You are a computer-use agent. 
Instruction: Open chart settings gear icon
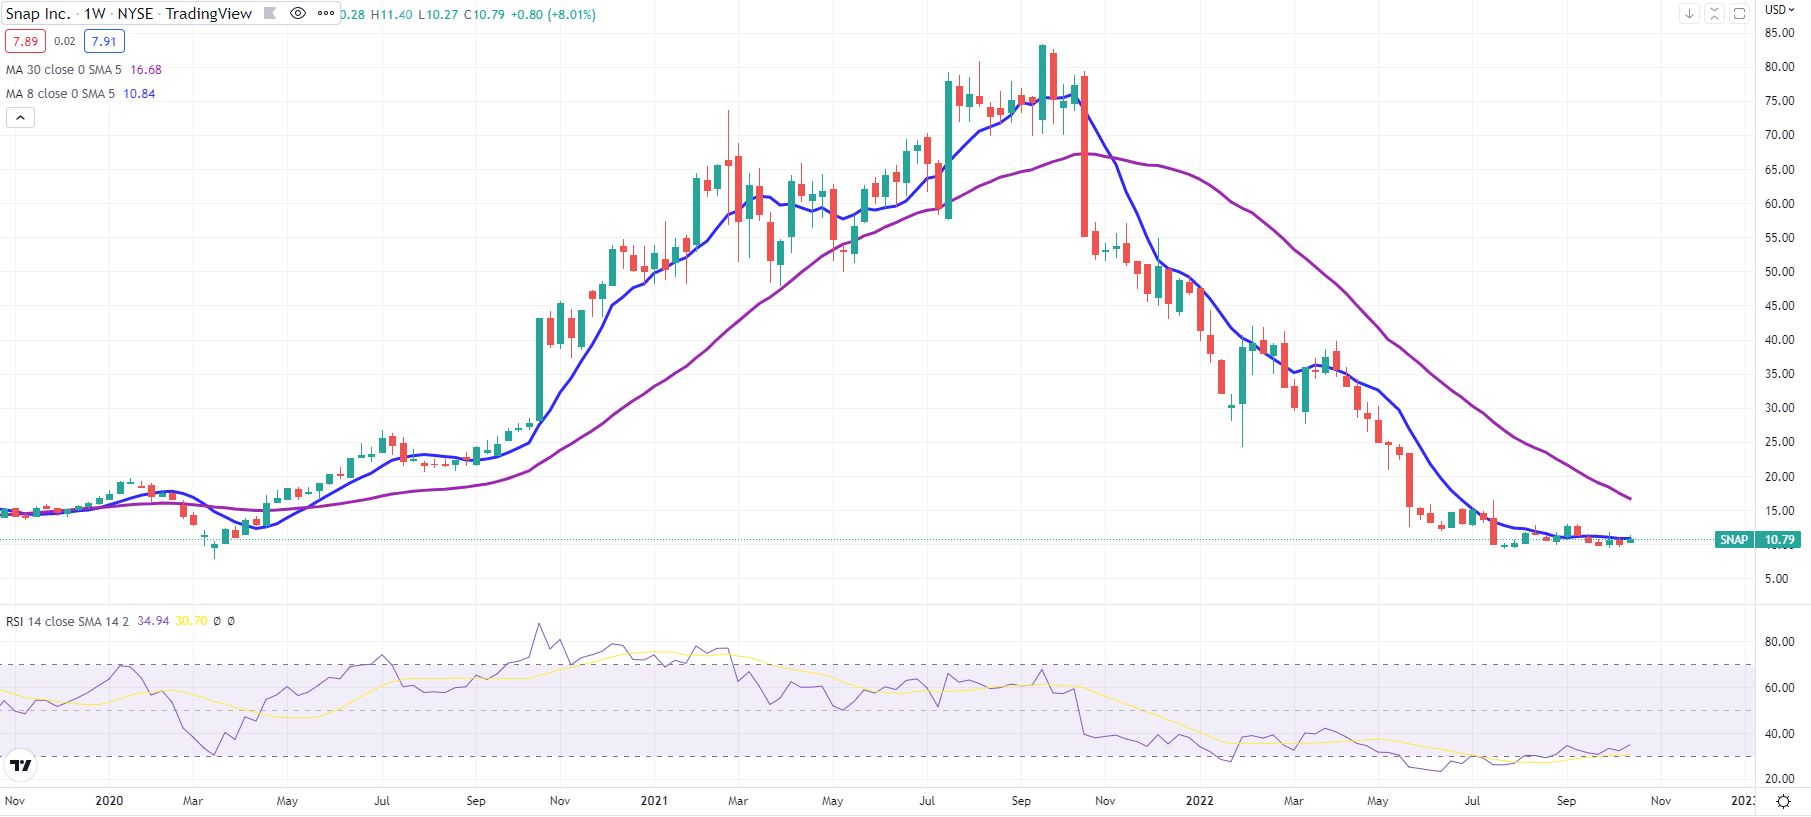pyautogui.click(x=1783, y=801)
